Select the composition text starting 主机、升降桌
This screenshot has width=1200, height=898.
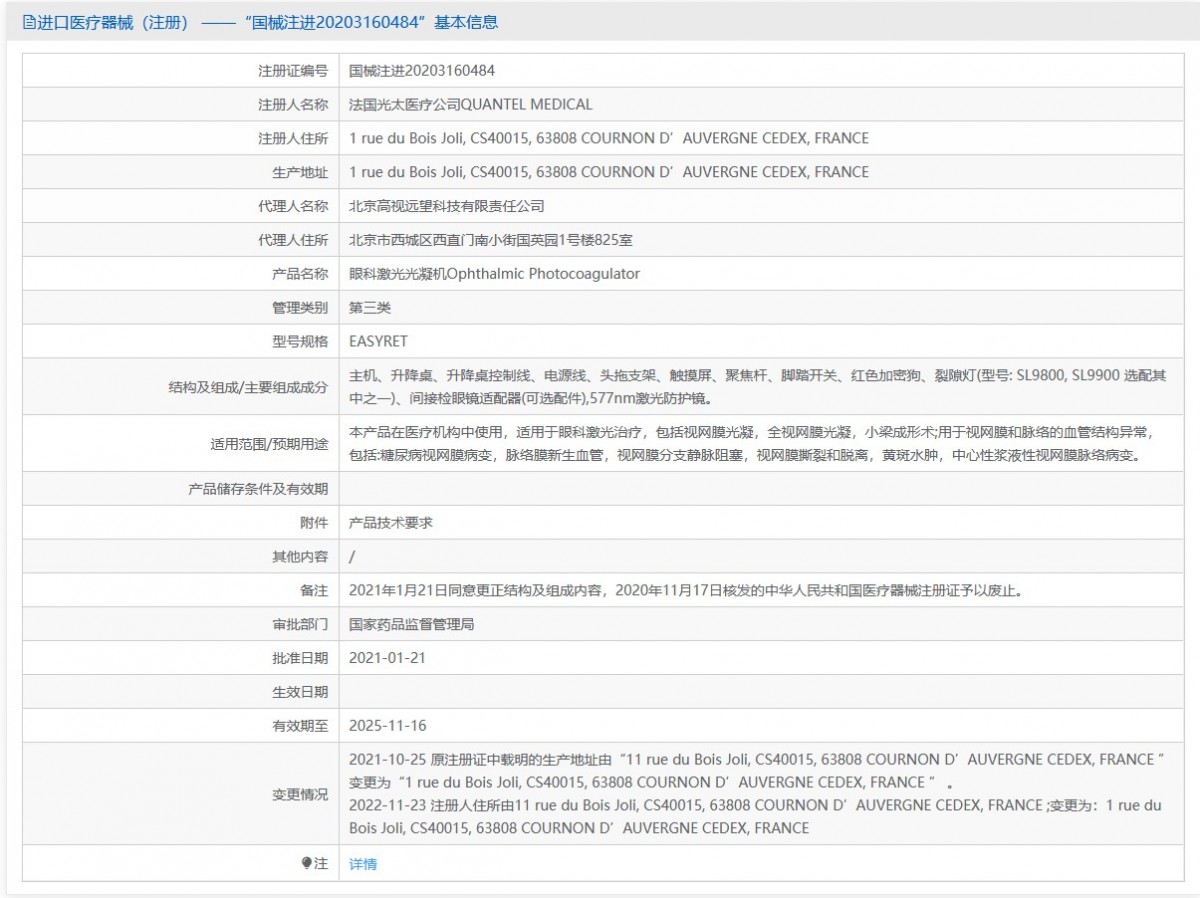click(x=758, y=387)
